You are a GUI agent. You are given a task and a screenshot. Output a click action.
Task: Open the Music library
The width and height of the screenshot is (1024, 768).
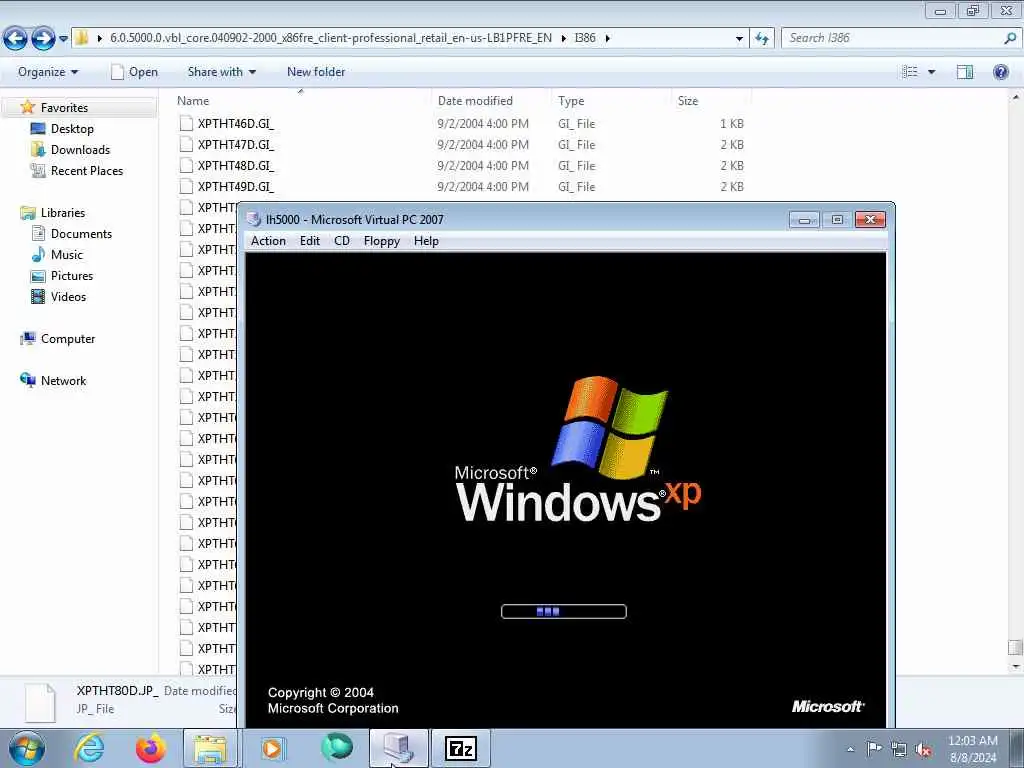67,255
